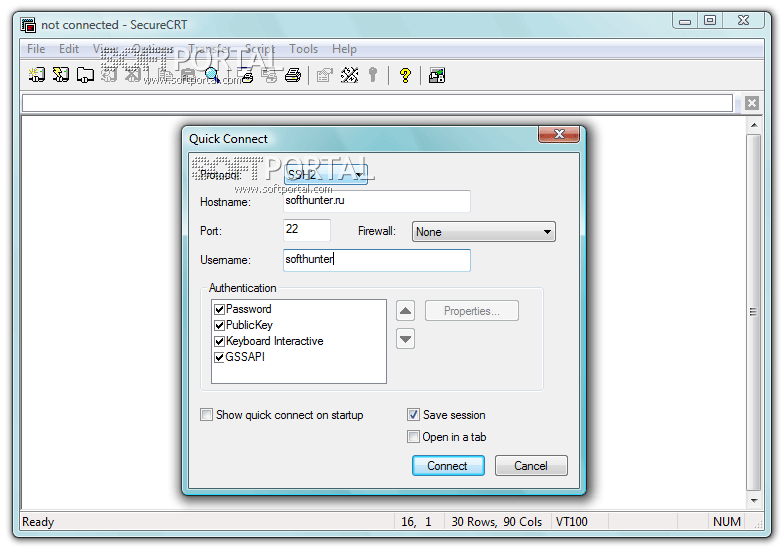Open the Tools menu
The image size is (784, 551).
[303, 49]
